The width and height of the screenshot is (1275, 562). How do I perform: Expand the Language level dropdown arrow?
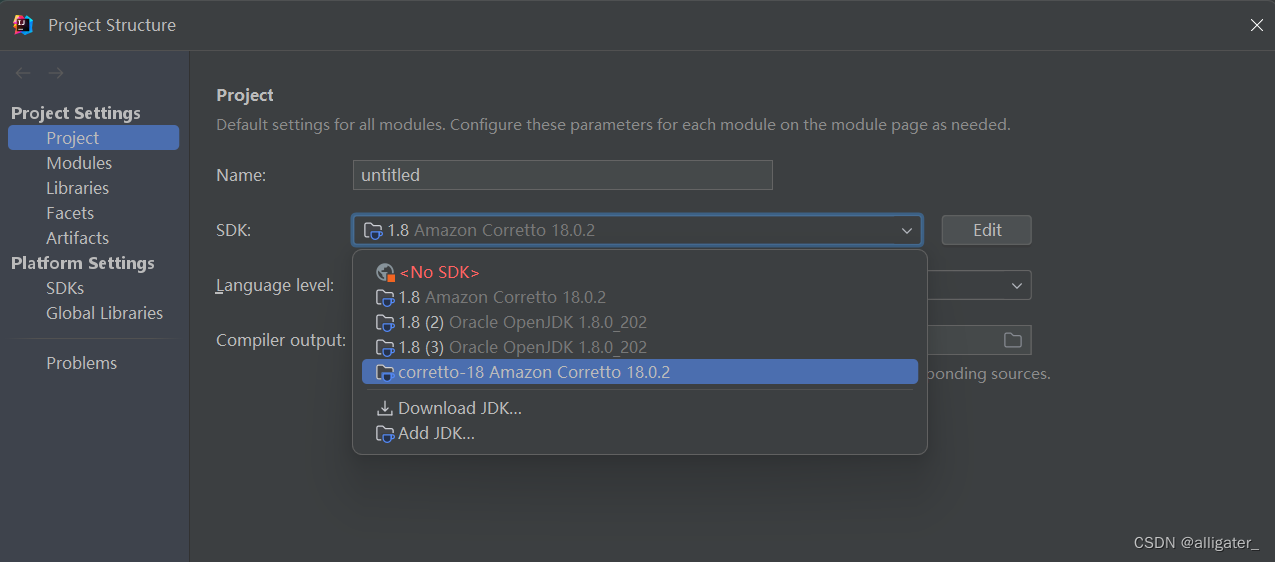(x=1017, y=285)
